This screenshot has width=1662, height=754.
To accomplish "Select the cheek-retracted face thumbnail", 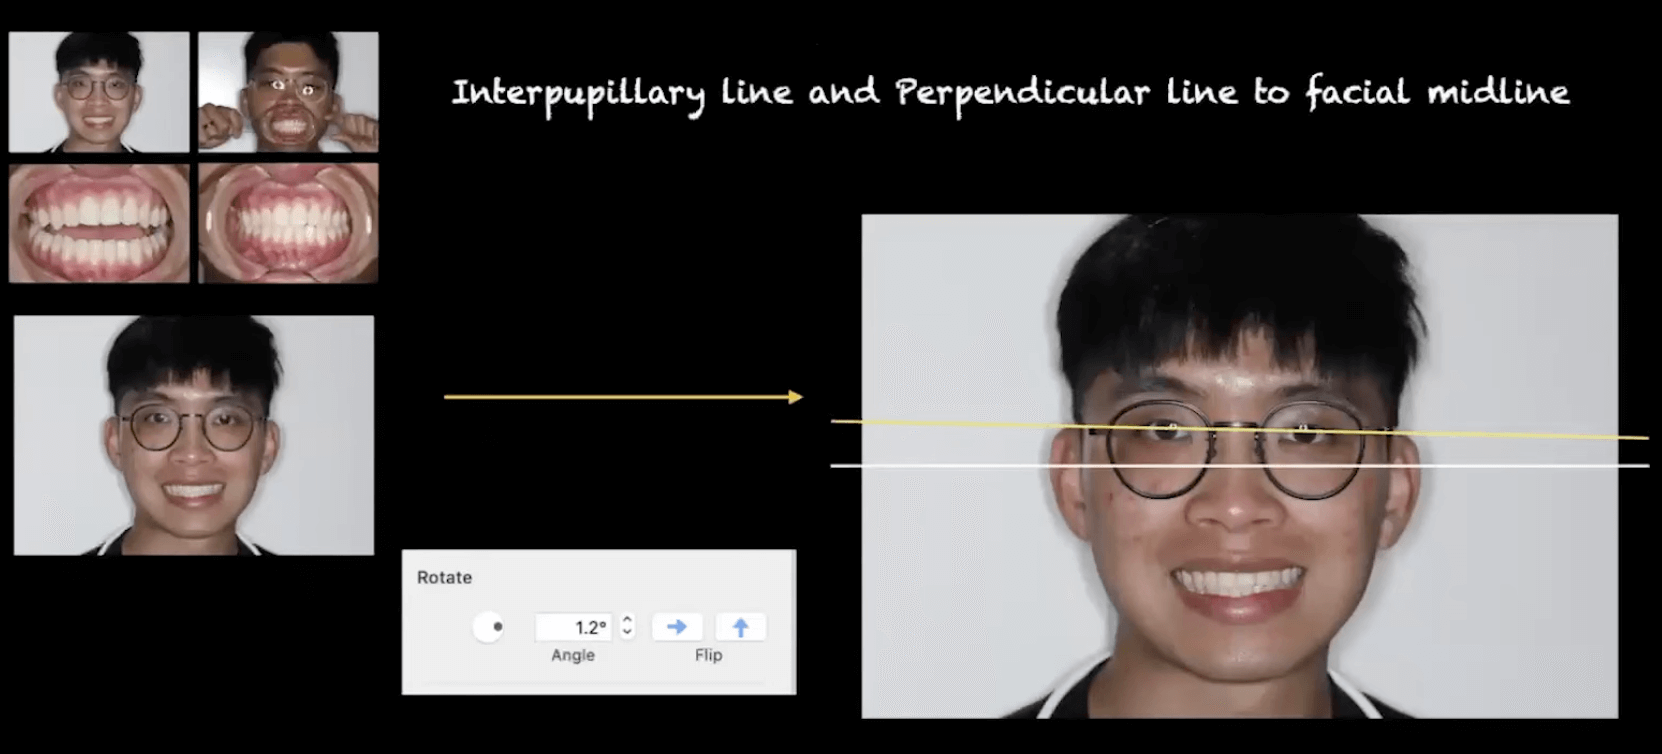I will coord(288,92).
